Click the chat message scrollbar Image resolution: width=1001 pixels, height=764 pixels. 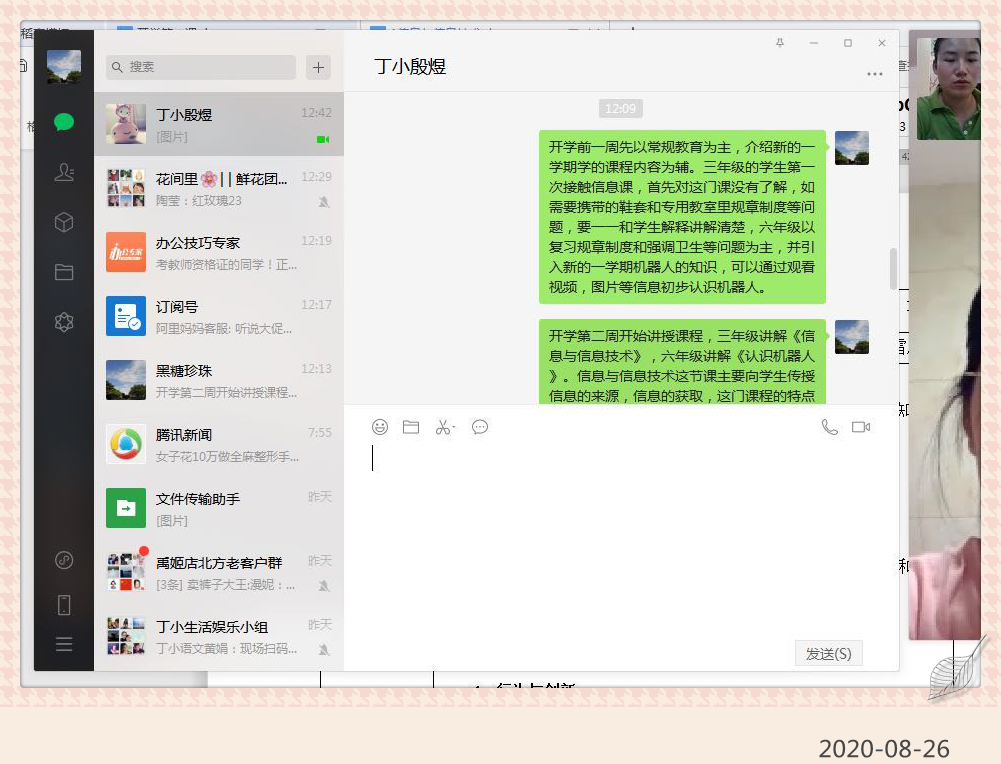893,269
